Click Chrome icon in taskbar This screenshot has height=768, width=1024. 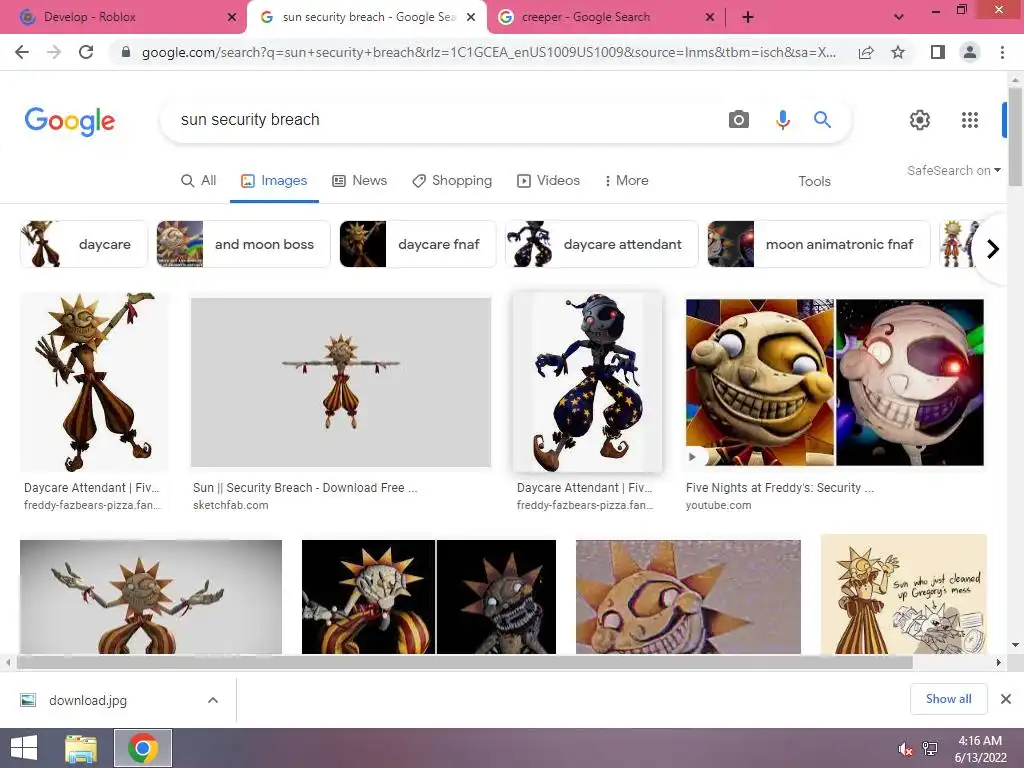[x=143, y=748]
